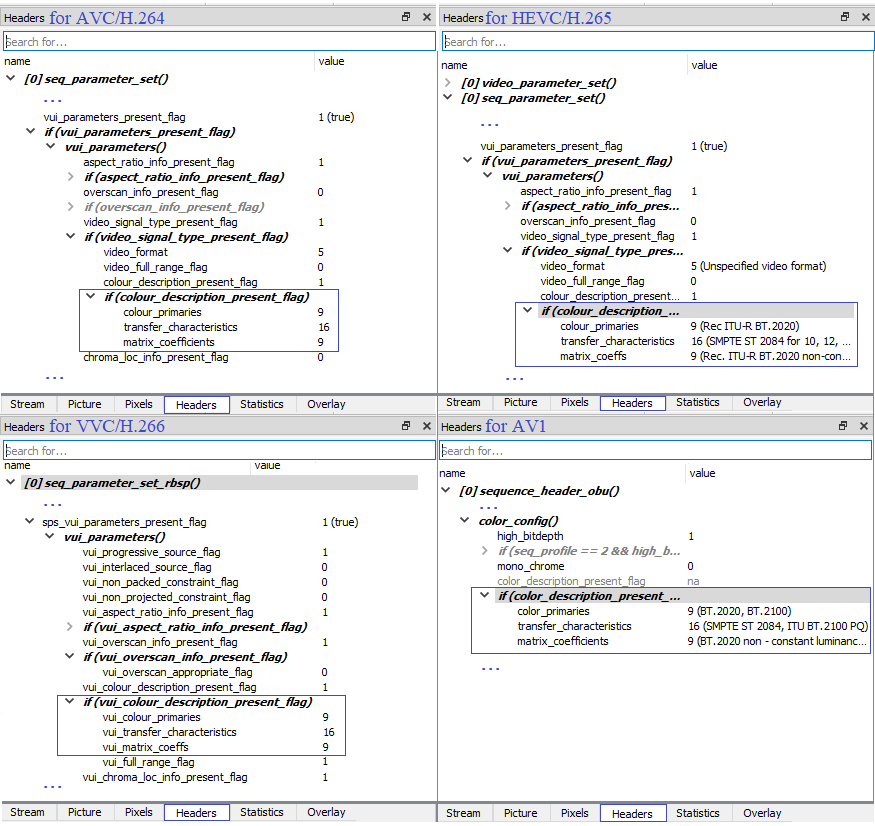This screenshot has height=826, width=875.
Task: Select Headers tab in HEVC/H.265 panel
Action: point(632,403)
